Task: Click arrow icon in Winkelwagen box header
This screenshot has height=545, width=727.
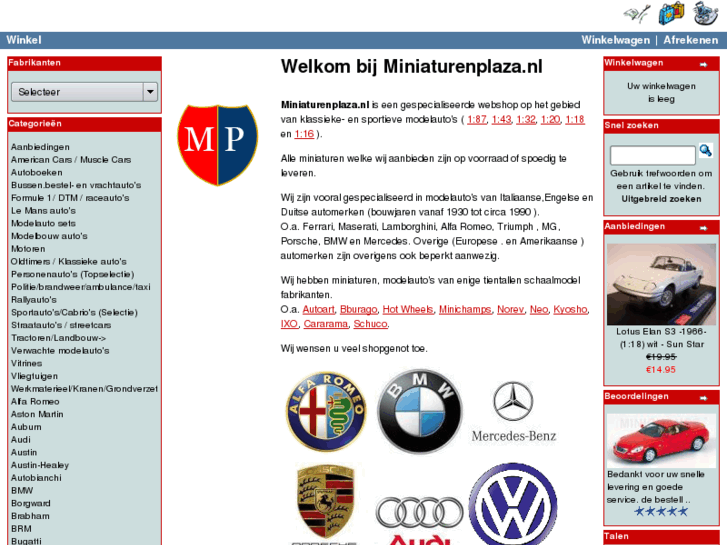Action: [x=703, y=64]
